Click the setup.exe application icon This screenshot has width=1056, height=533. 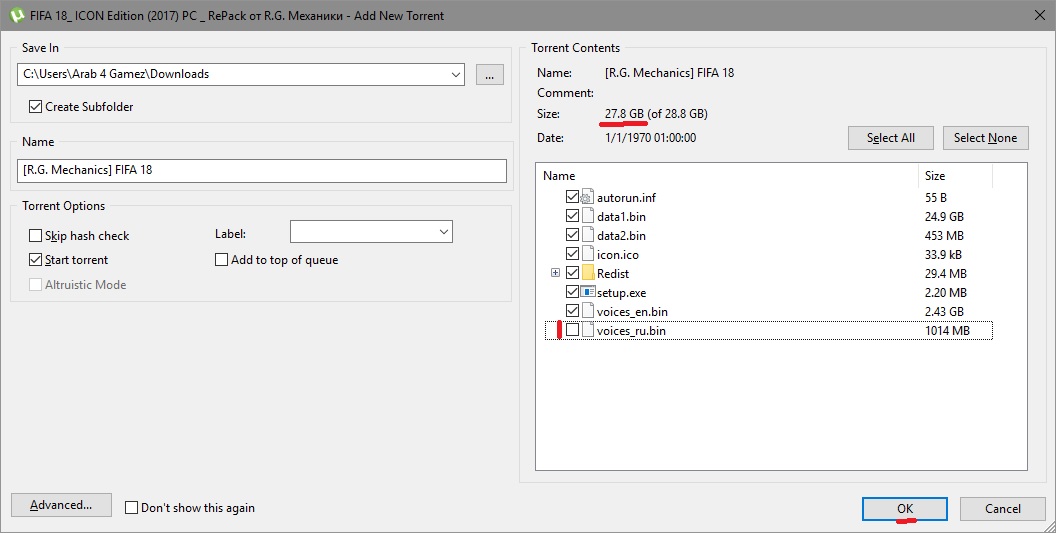pyautogui.click(x=587, y=292)
